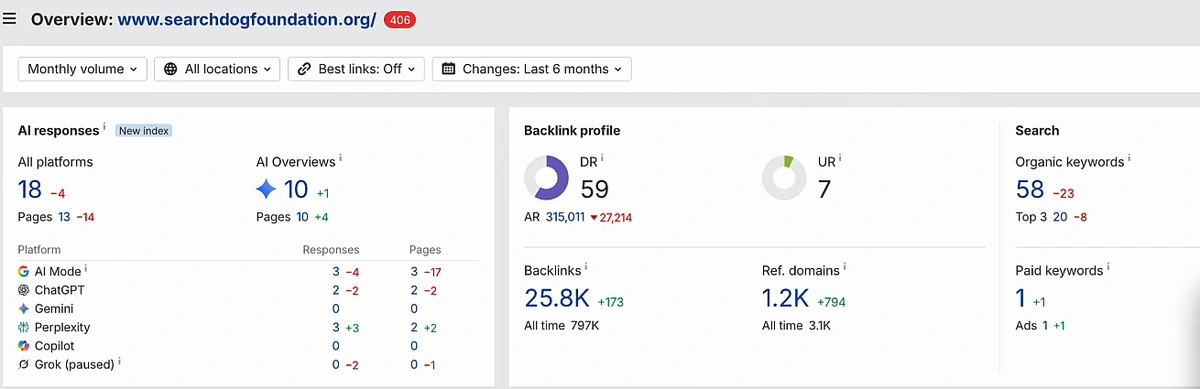The width and height of the screenshot is (1200, 389).
Task: Click the Gemini star icon
Action: tap(24, 308)
